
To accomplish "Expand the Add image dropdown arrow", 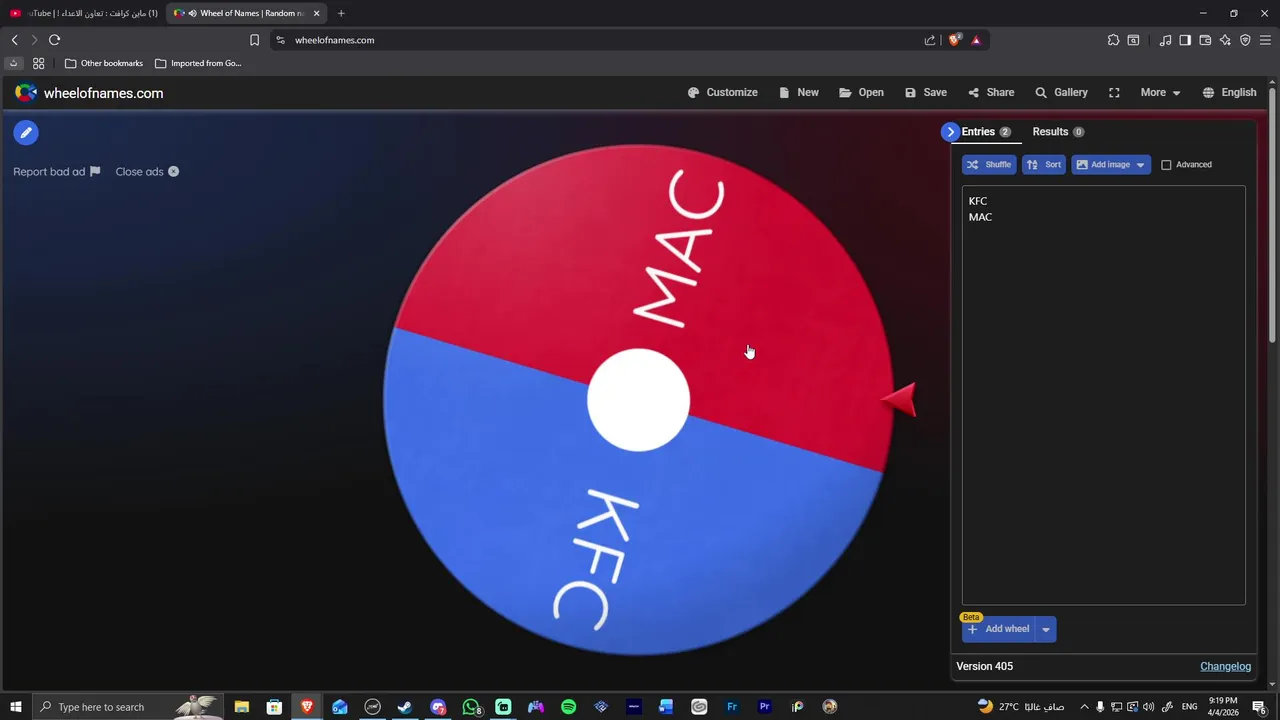I will point(1141,164).
